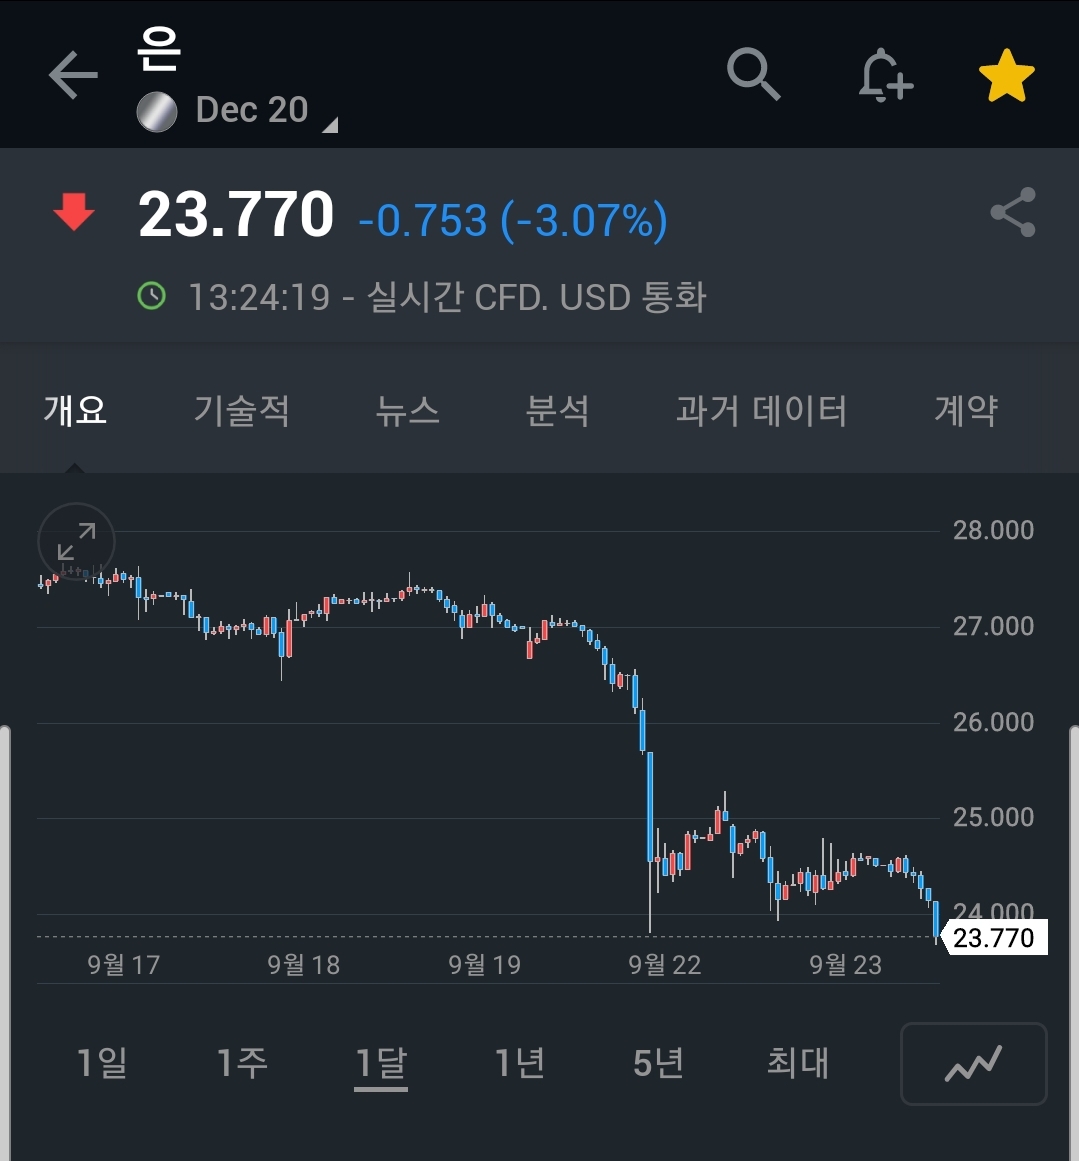Tap the silver commodity circle icon

point(157,111)
